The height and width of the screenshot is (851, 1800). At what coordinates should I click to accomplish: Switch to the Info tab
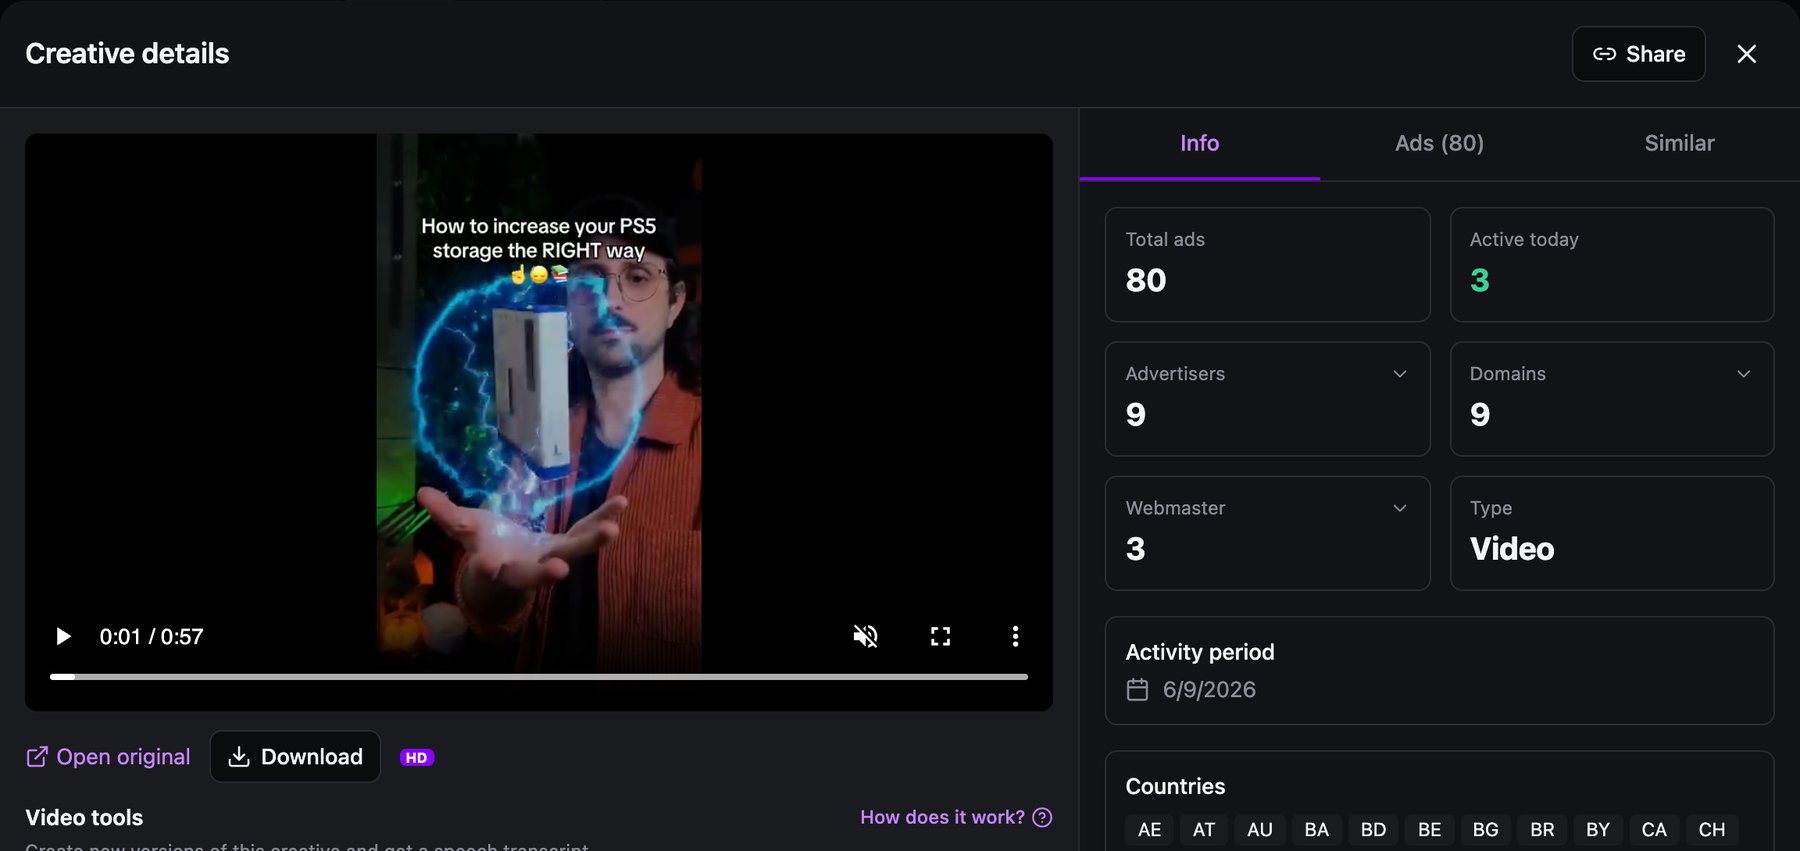[x=1200, y=143]
